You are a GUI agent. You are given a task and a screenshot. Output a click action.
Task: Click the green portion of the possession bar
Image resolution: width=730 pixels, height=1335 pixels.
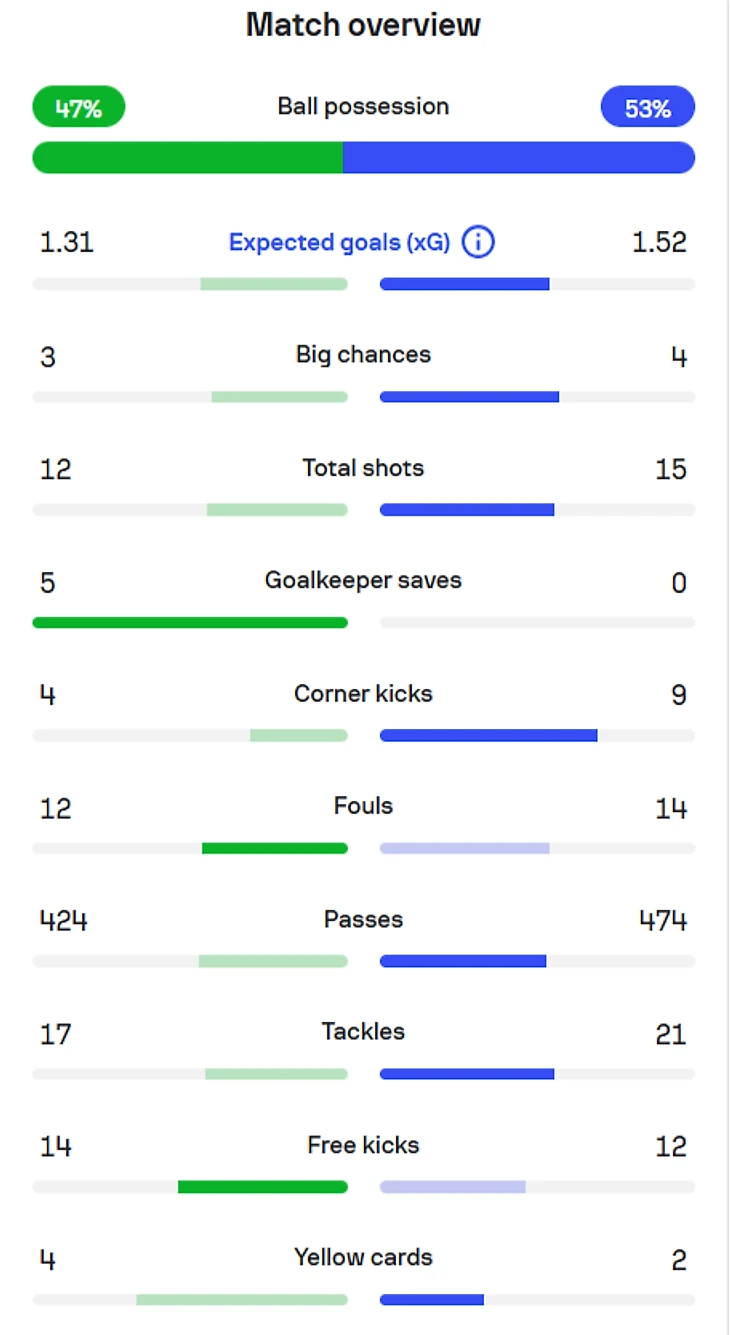click(x=188, y=158)
